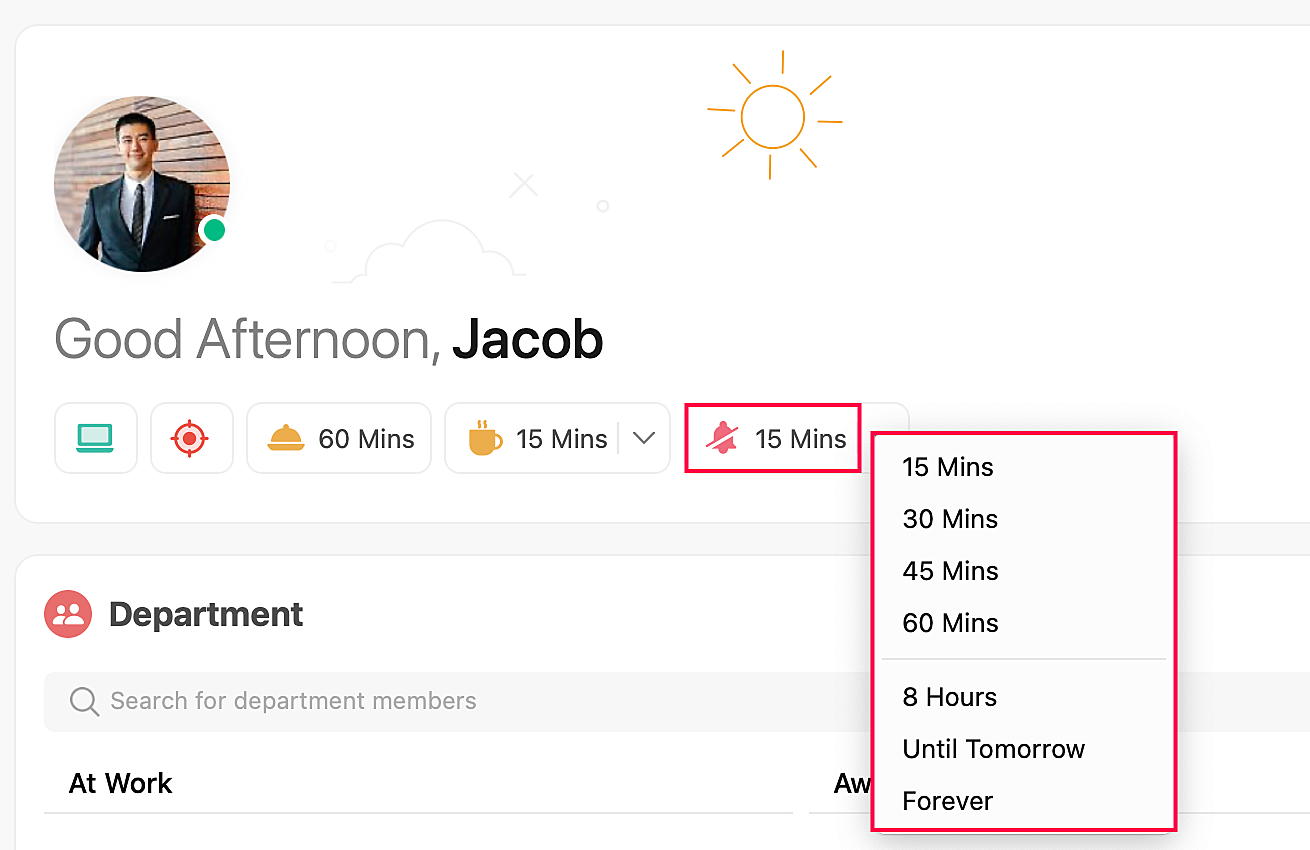Switch to the At Work tab
Viewport: 1310px width, 850px height.
tap(120, 783)
